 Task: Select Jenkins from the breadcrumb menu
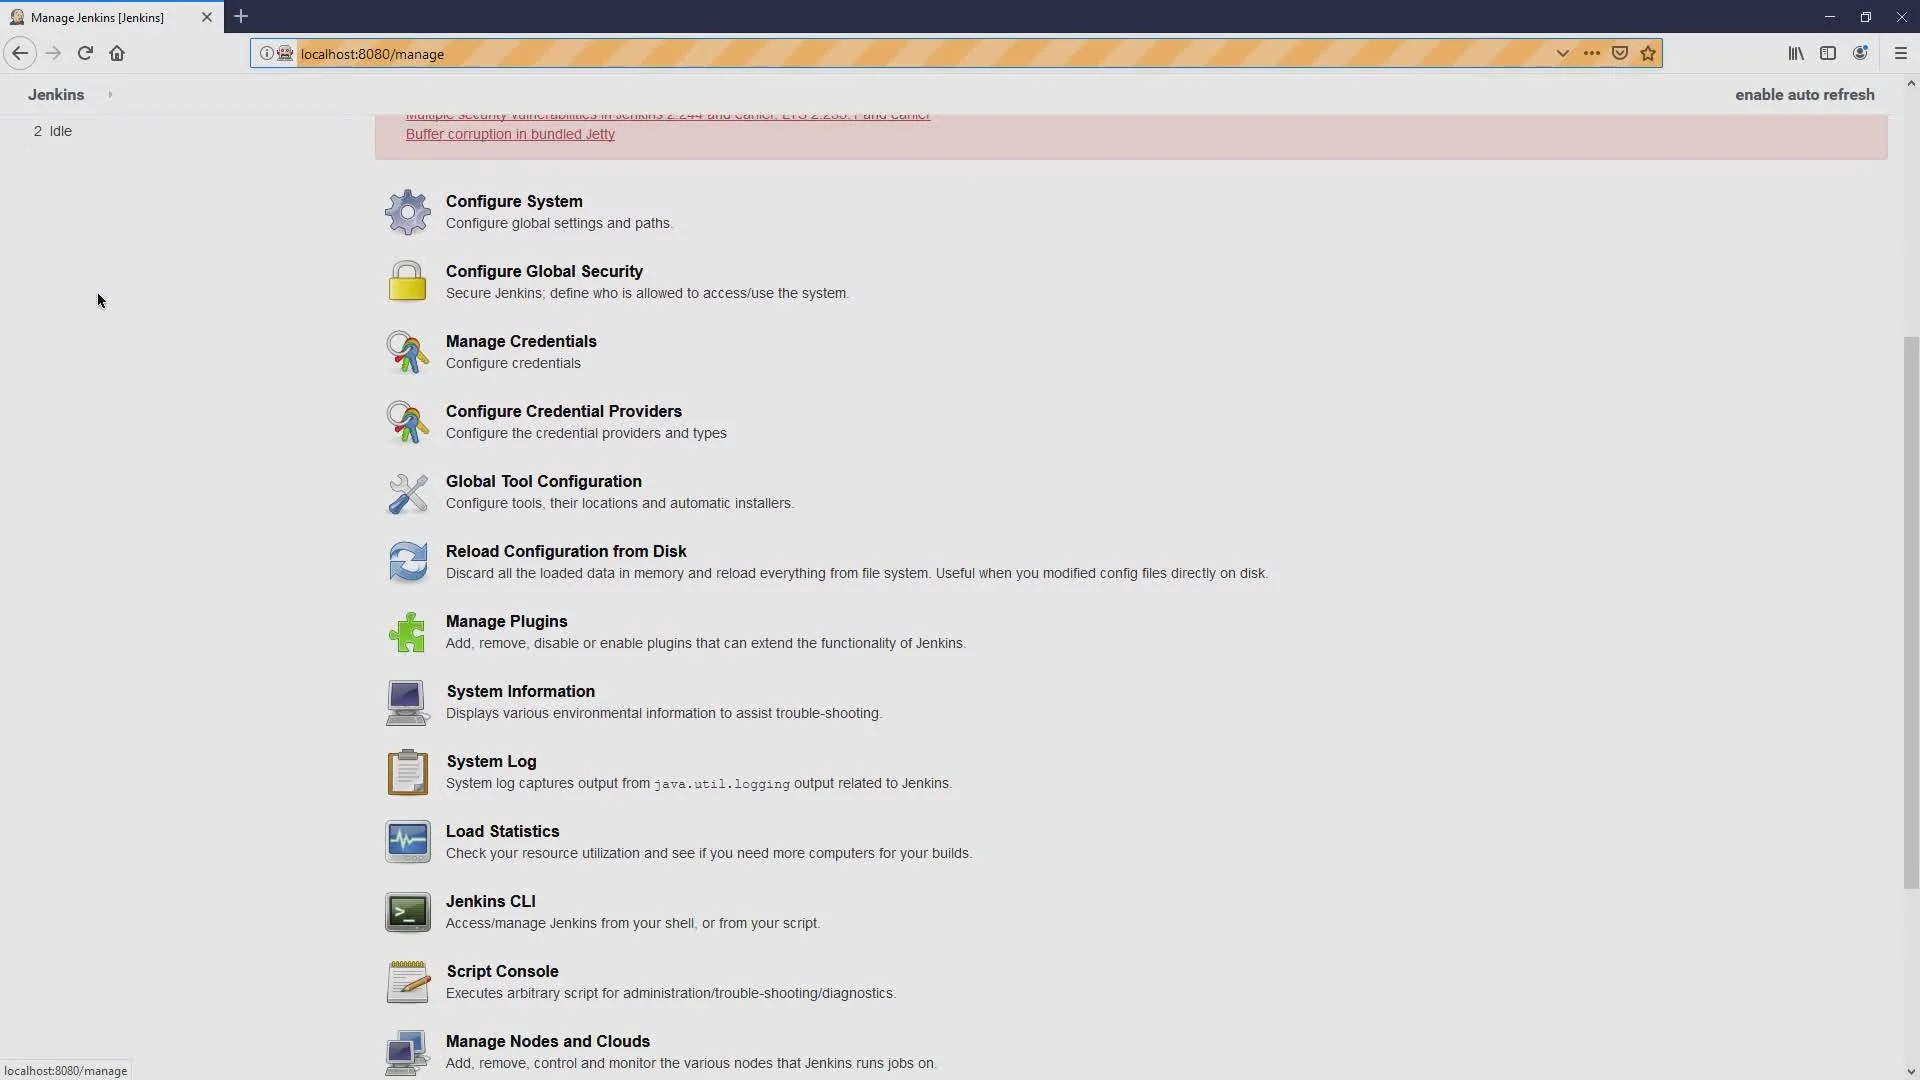[x=55, y=94]
